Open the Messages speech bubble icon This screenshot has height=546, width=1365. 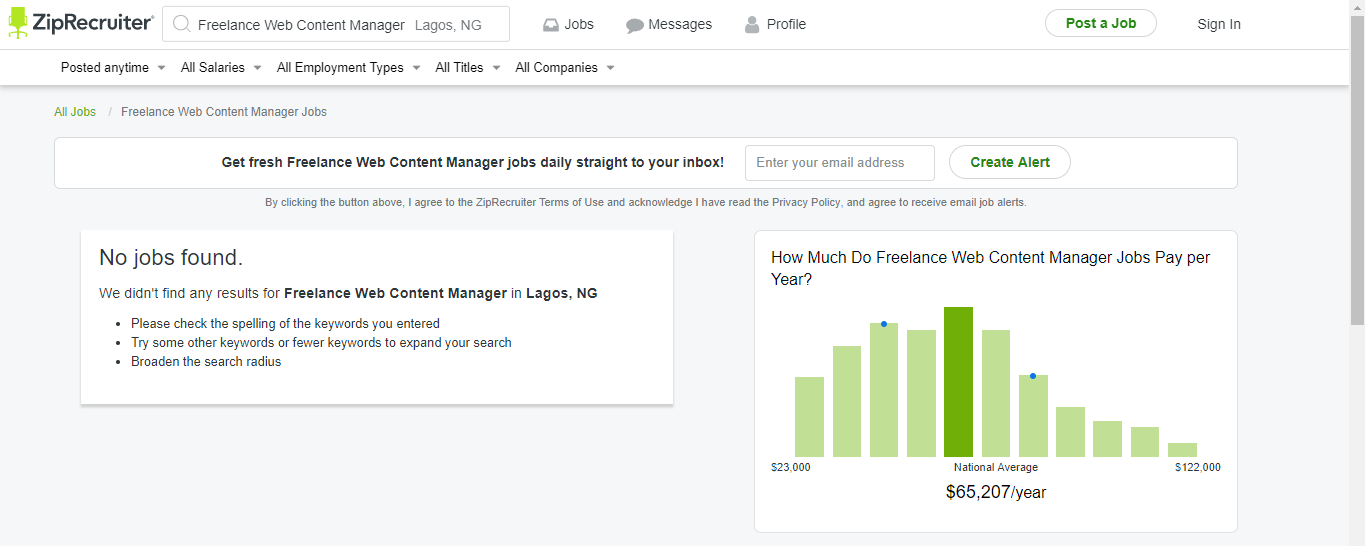tap(635, 25)
